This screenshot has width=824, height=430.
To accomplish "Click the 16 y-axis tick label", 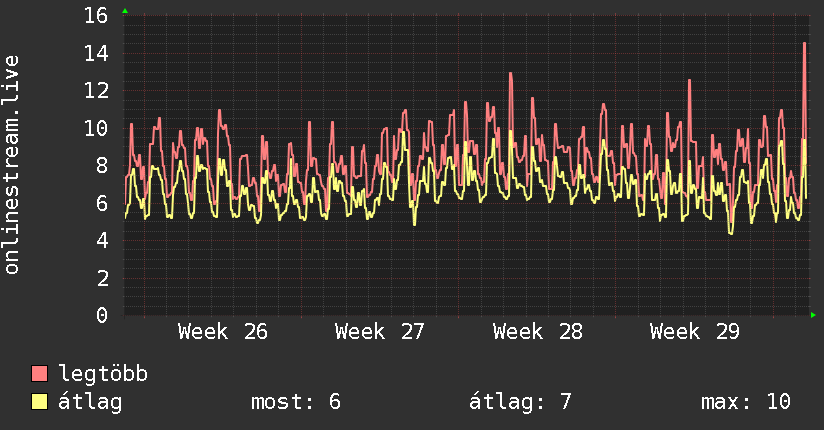I will pos(96,15).
